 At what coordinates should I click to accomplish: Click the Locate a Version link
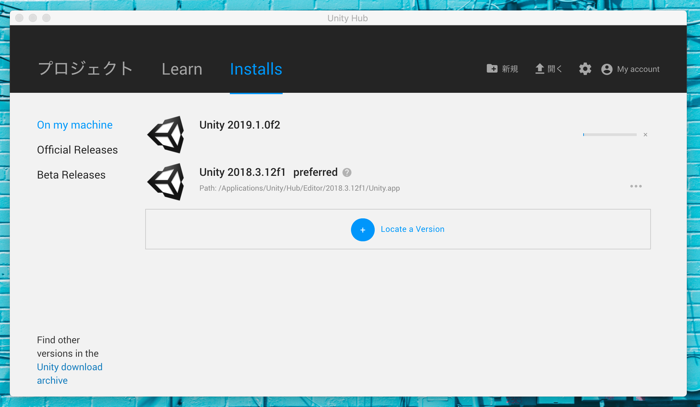point(412,229)
